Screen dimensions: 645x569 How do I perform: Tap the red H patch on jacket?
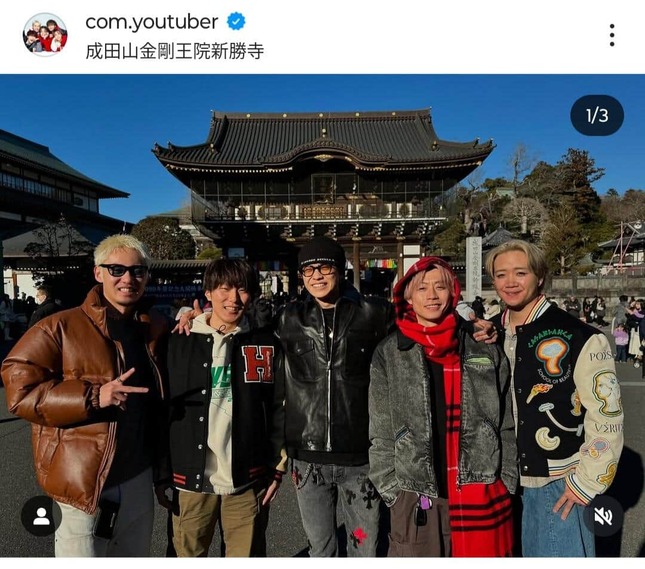click(258, 364)
